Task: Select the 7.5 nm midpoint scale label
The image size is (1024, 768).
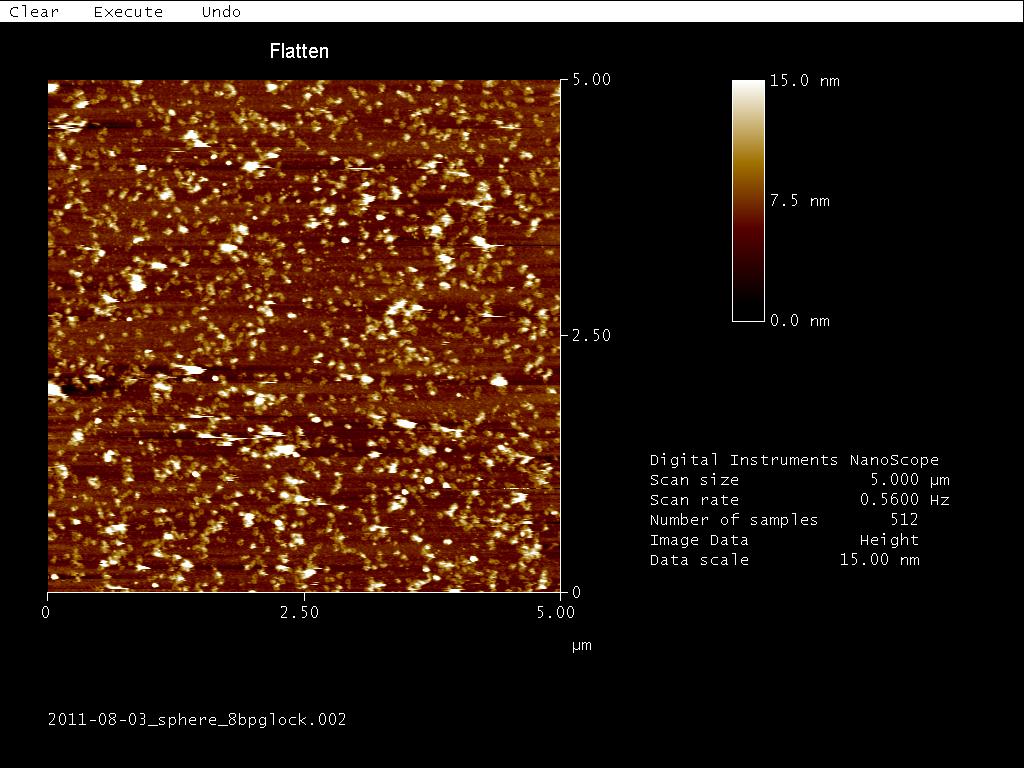Action: (x=799, y=201)
